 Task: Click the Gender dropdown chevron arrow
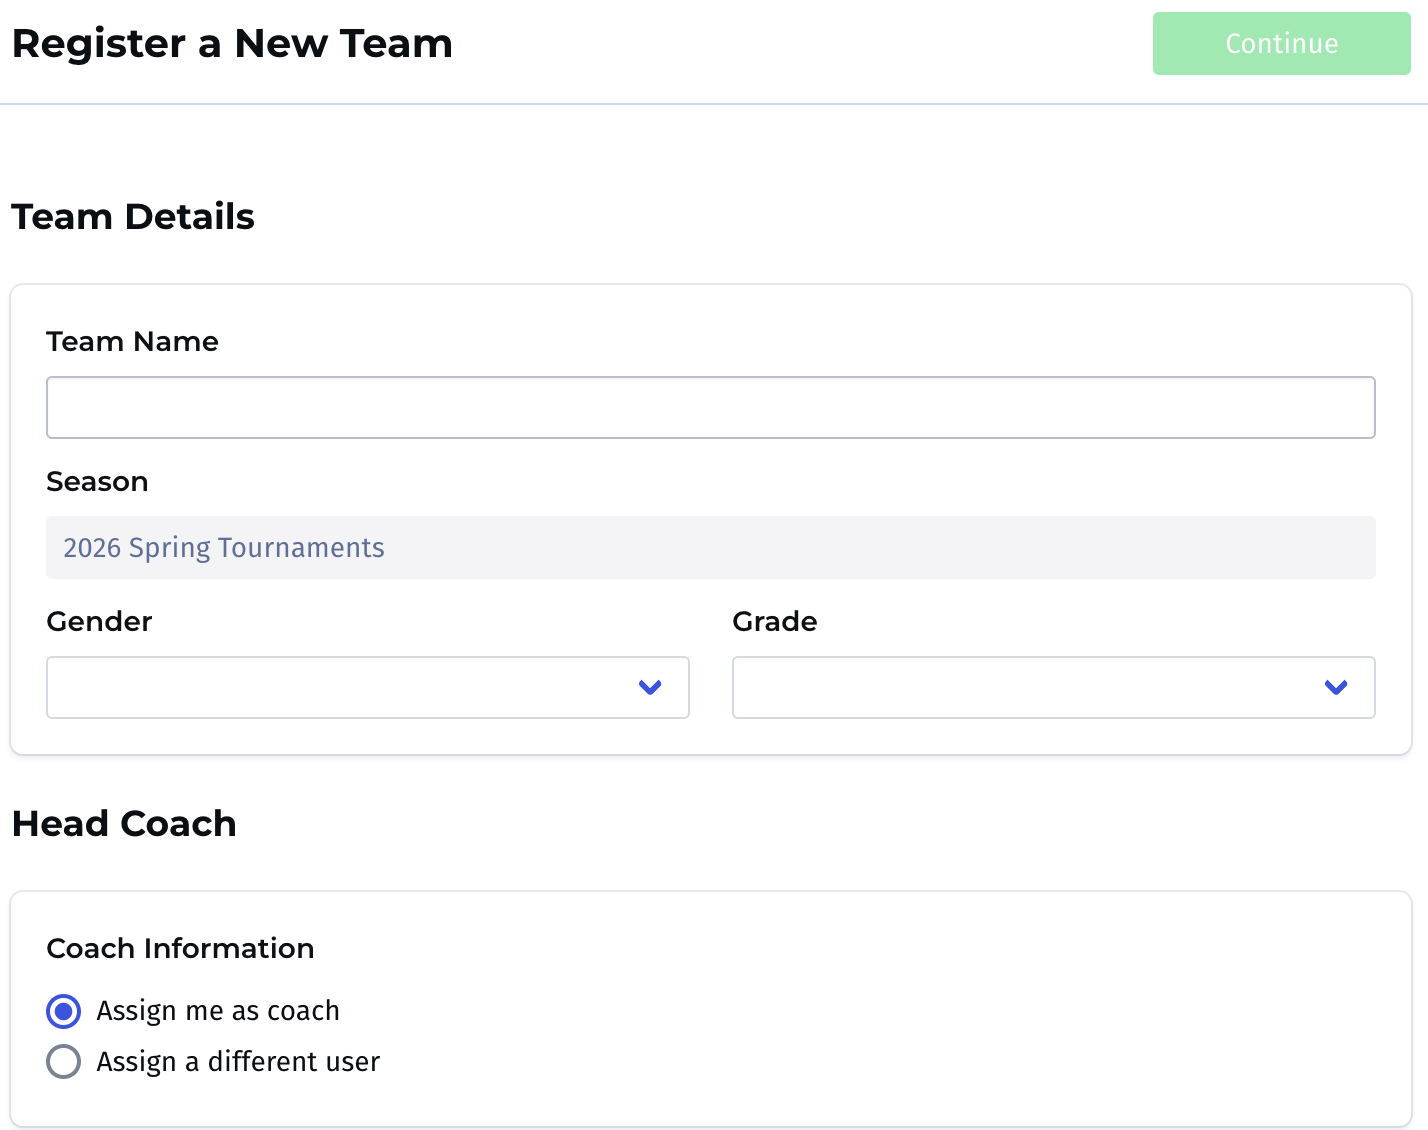pyautogui.click(x=650, y=687)
